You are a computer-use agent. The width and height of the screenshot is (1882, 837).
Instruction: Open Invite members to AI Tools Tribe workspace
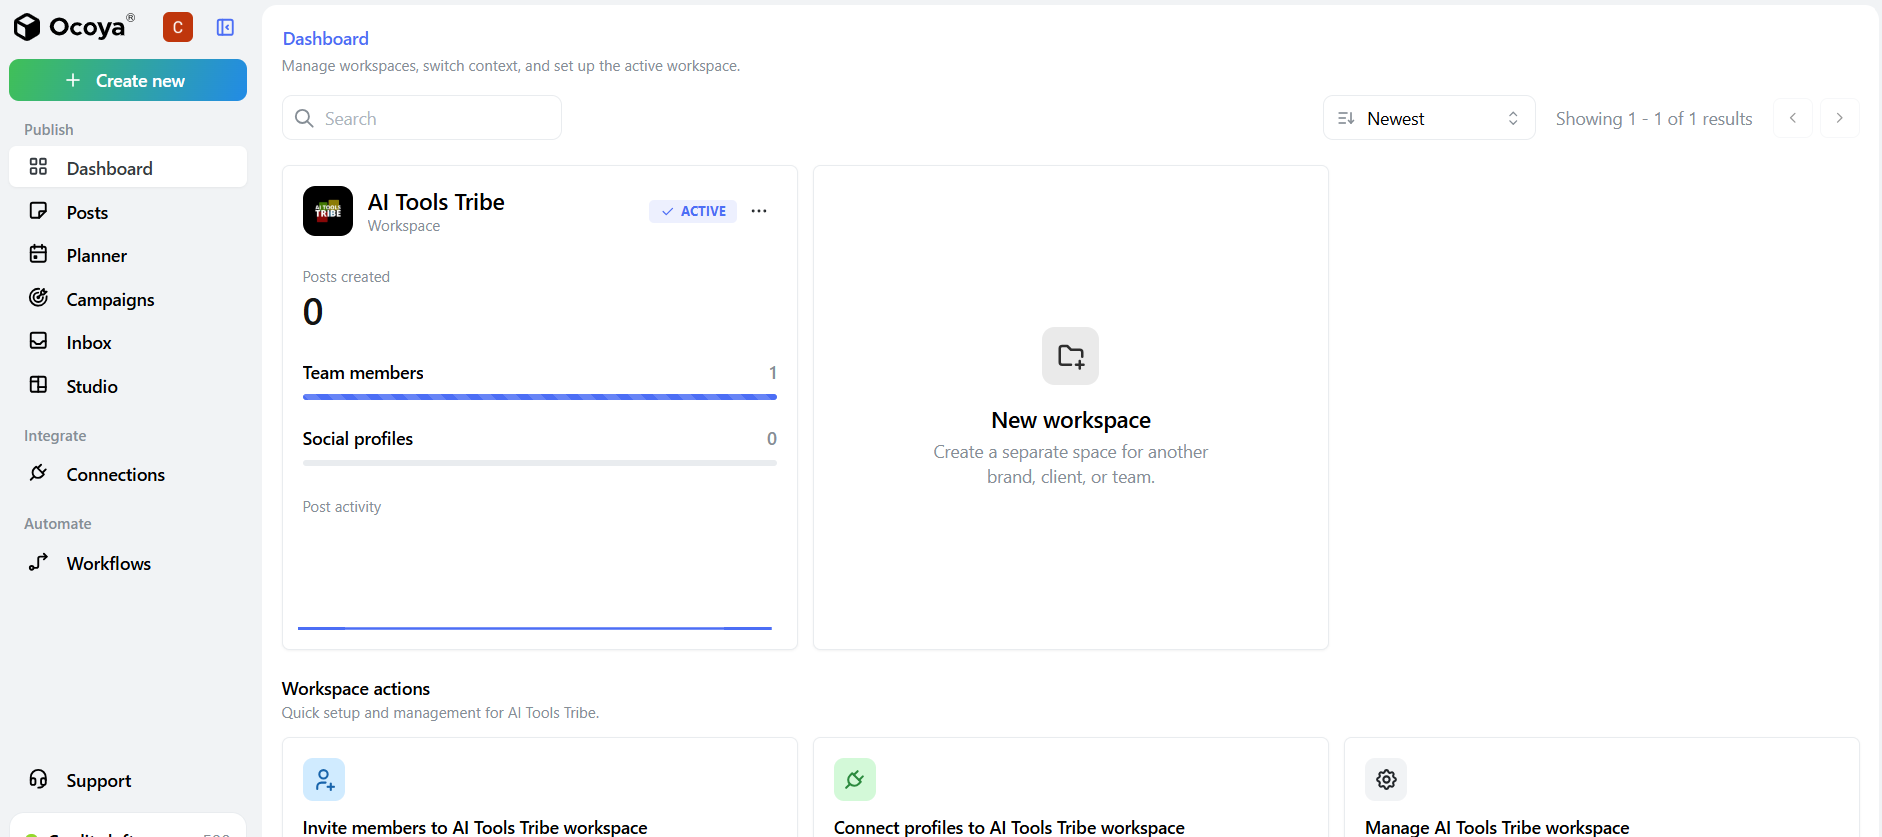(x=475, y=827)
